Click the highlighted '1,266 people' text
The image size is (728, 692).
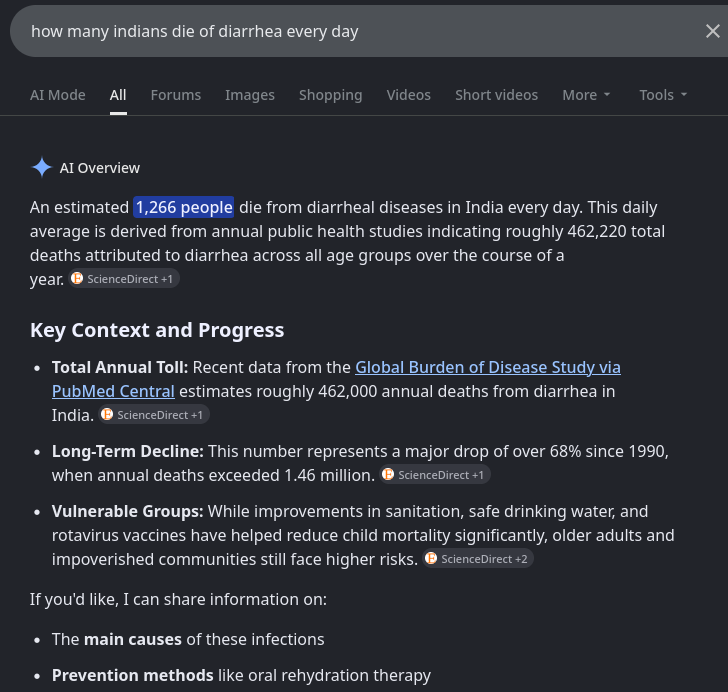pos(184,207)
